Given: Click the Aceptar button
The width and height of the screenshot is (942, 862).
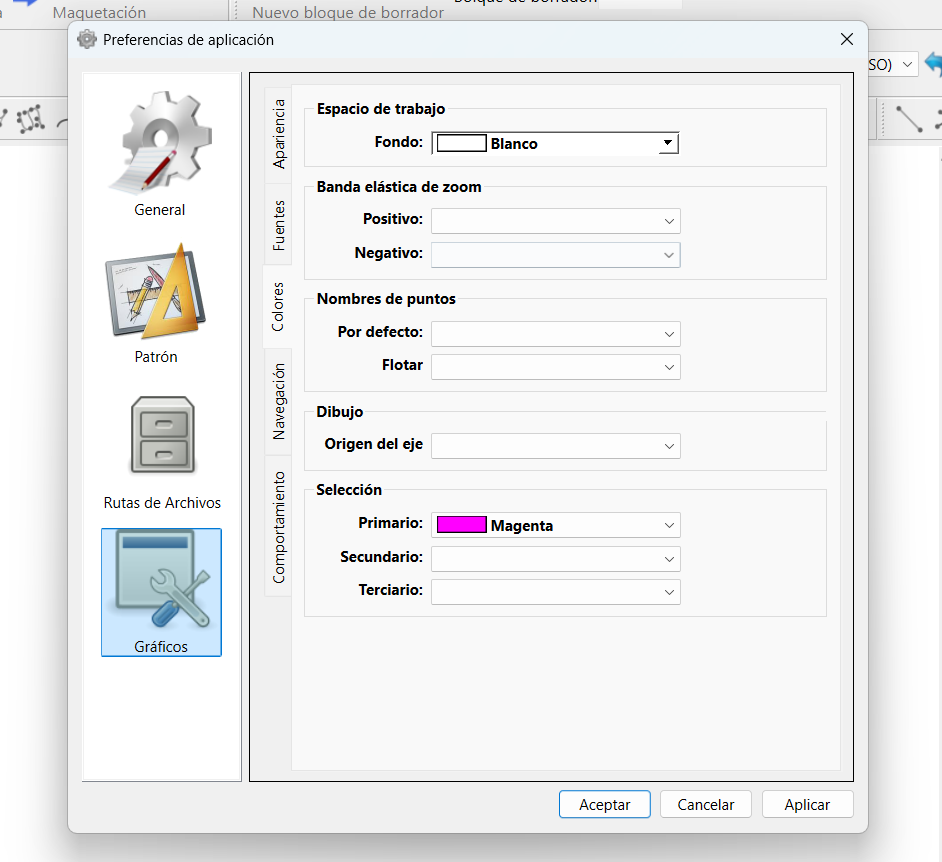Looking at the screenshot, I should coord(604,805).
